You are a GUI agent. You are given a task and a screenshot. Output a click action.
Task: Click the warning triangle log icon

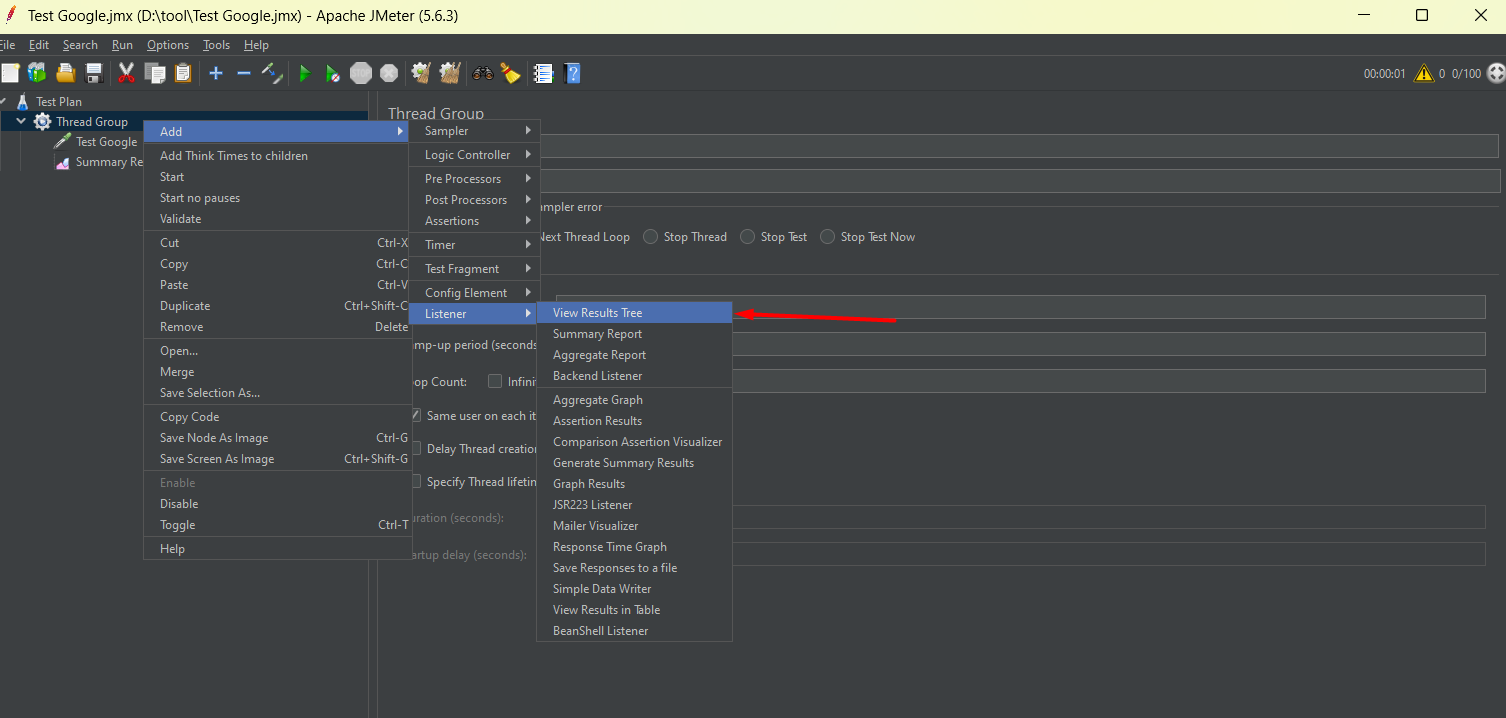click(1423, 73)
